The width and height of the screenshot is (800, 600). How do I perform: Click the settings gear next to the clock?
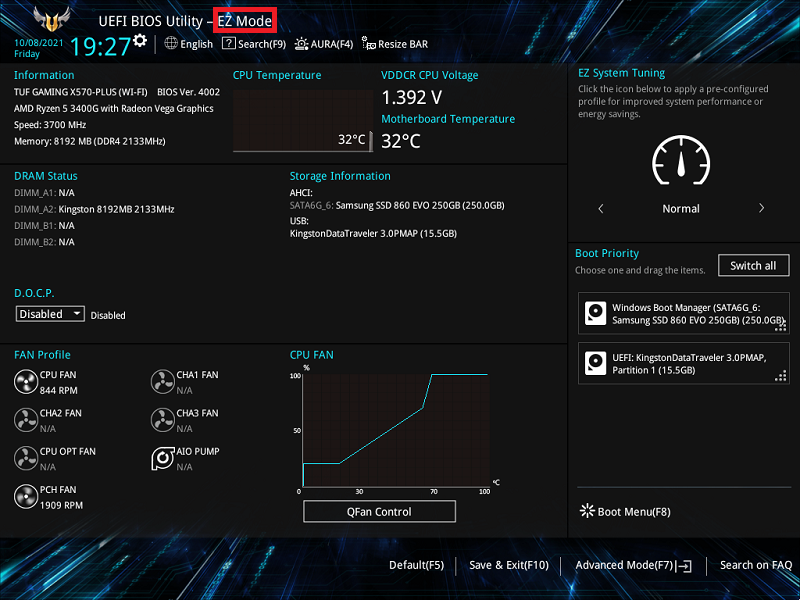tap(140, 40)
